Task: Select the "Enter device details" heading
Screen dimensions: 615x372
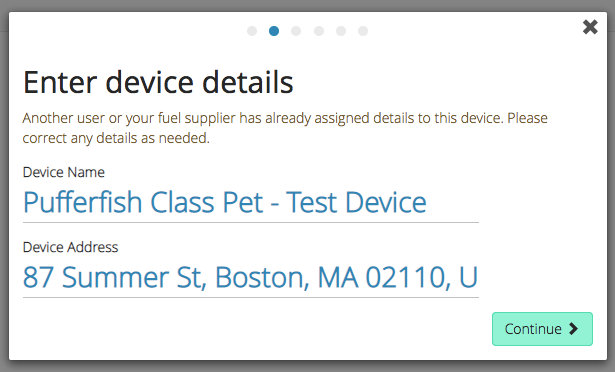Action: tap(158, 82)
